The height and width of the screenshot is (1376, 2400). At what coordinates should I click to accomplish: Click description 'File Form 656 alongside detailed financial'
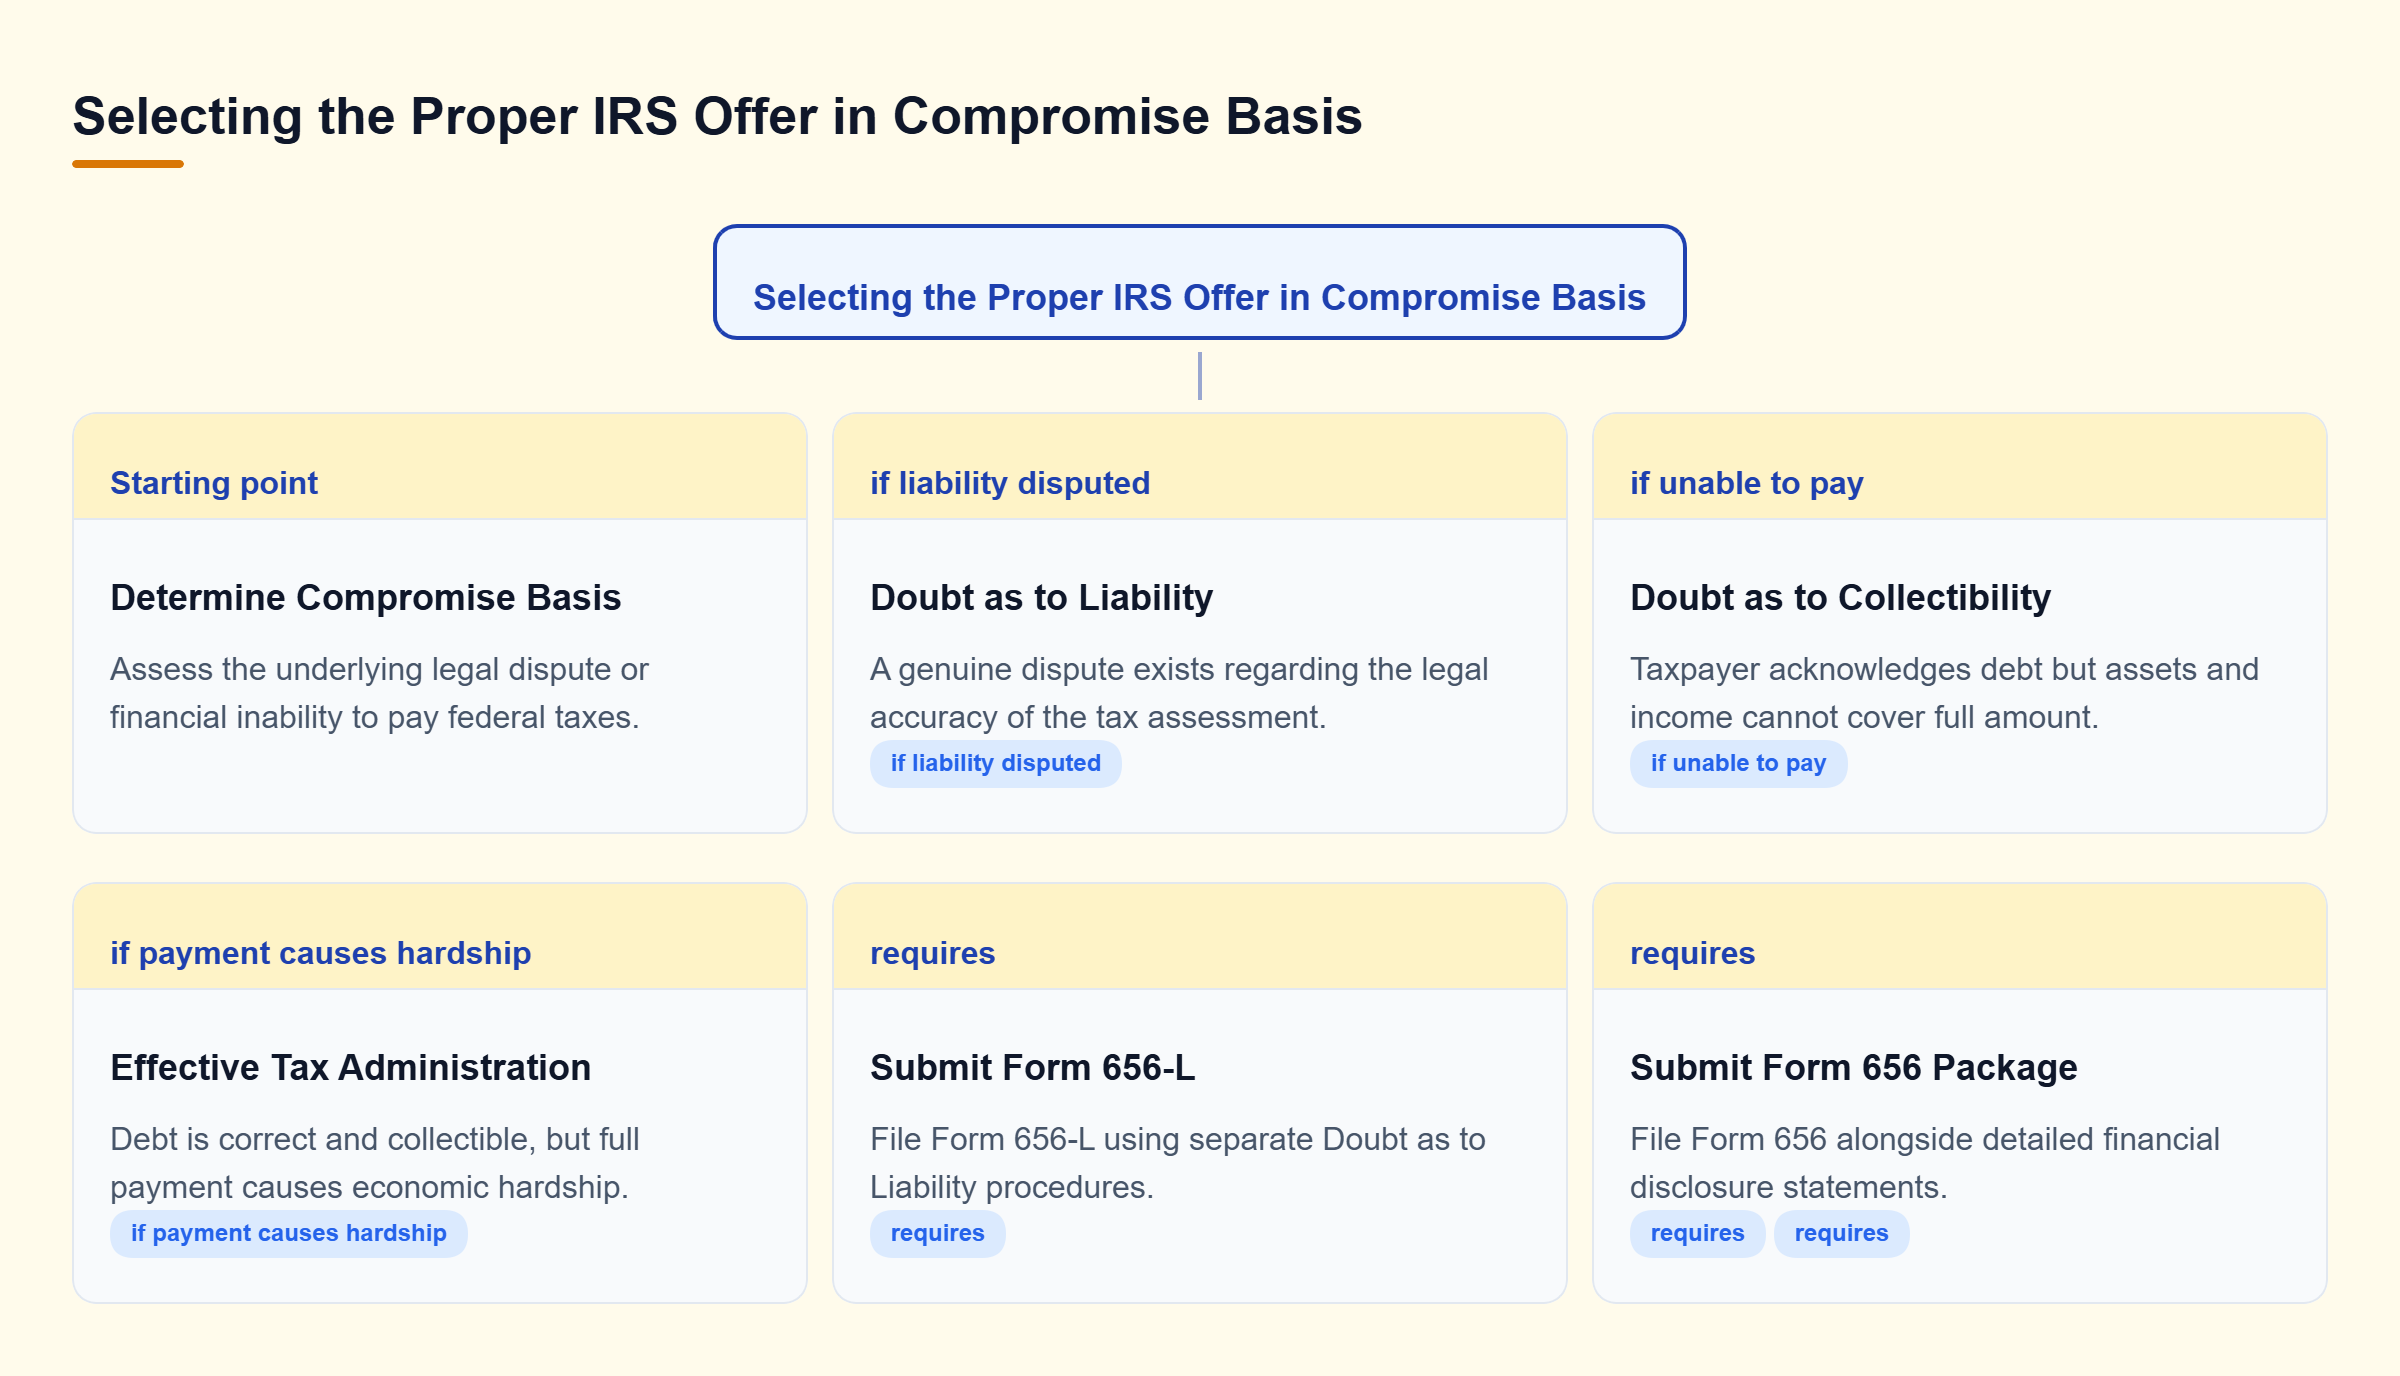point(1925,1163)
